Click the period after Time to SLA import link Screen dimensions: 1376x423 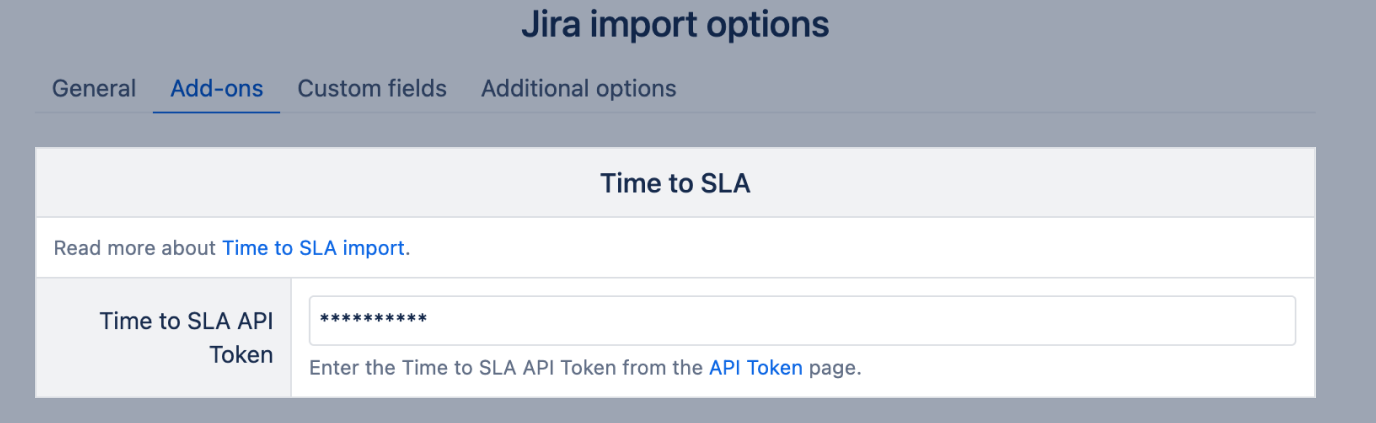point(408,249)
